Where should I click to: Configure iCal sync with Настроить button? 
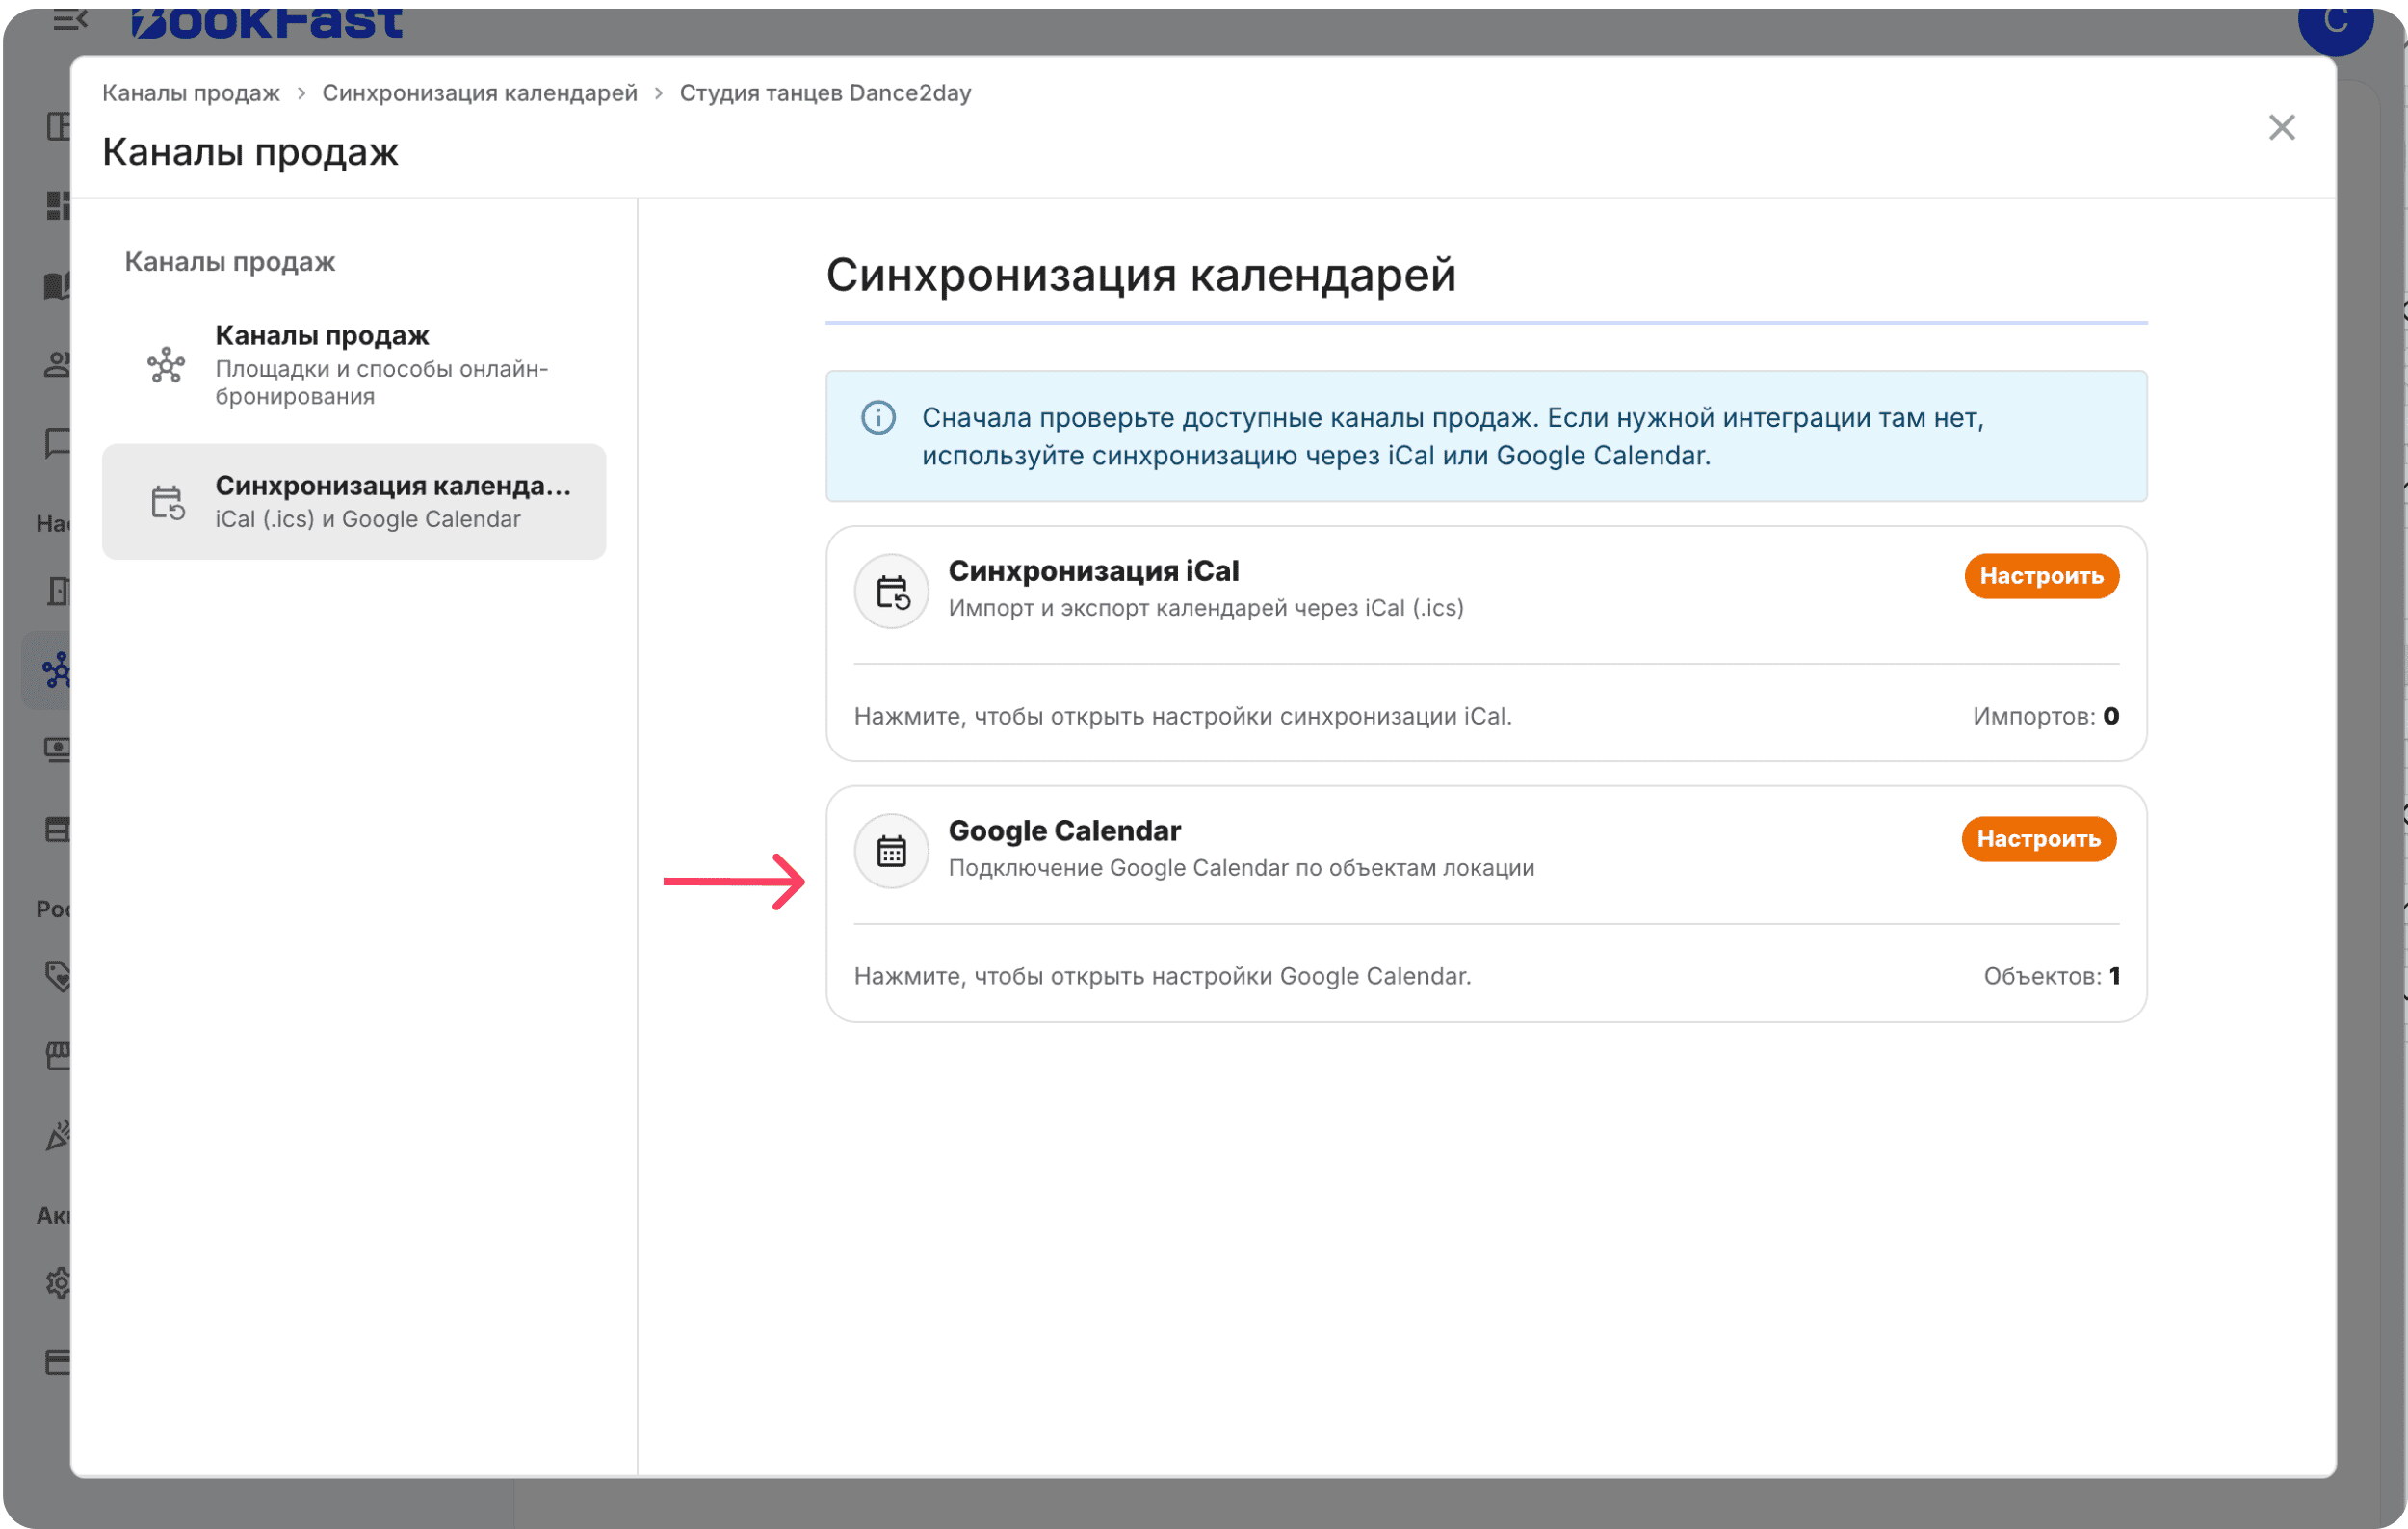2041,576
